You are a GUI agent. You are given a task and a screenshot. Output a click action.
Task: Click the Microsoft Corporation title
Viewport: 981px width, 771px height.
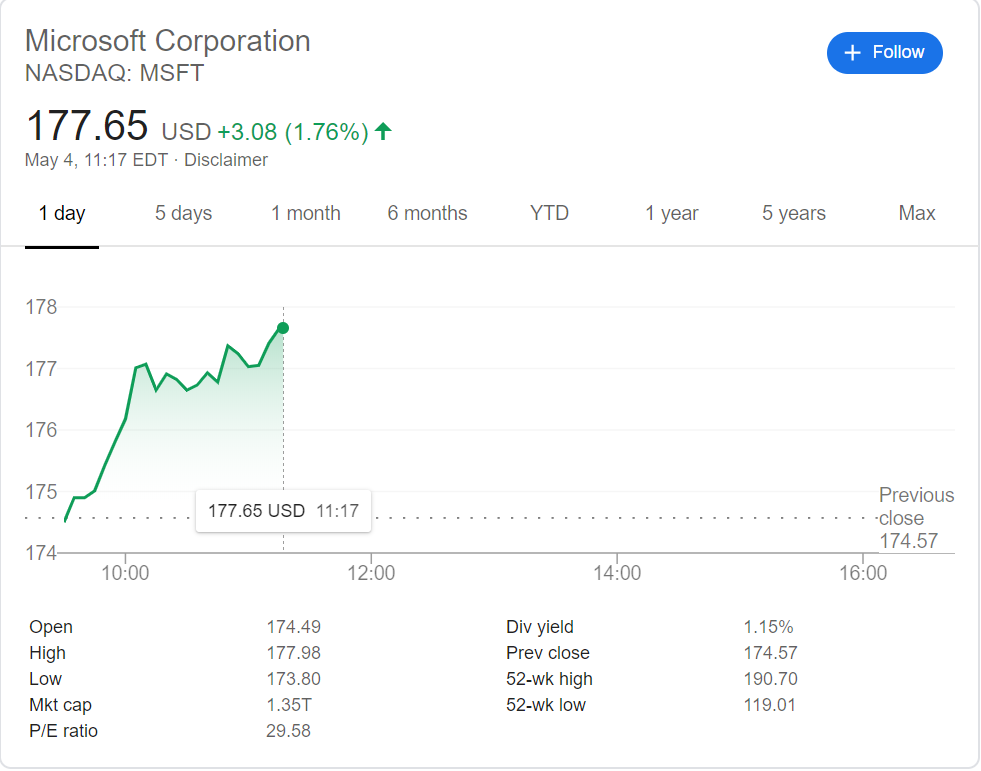click(168, 41)
